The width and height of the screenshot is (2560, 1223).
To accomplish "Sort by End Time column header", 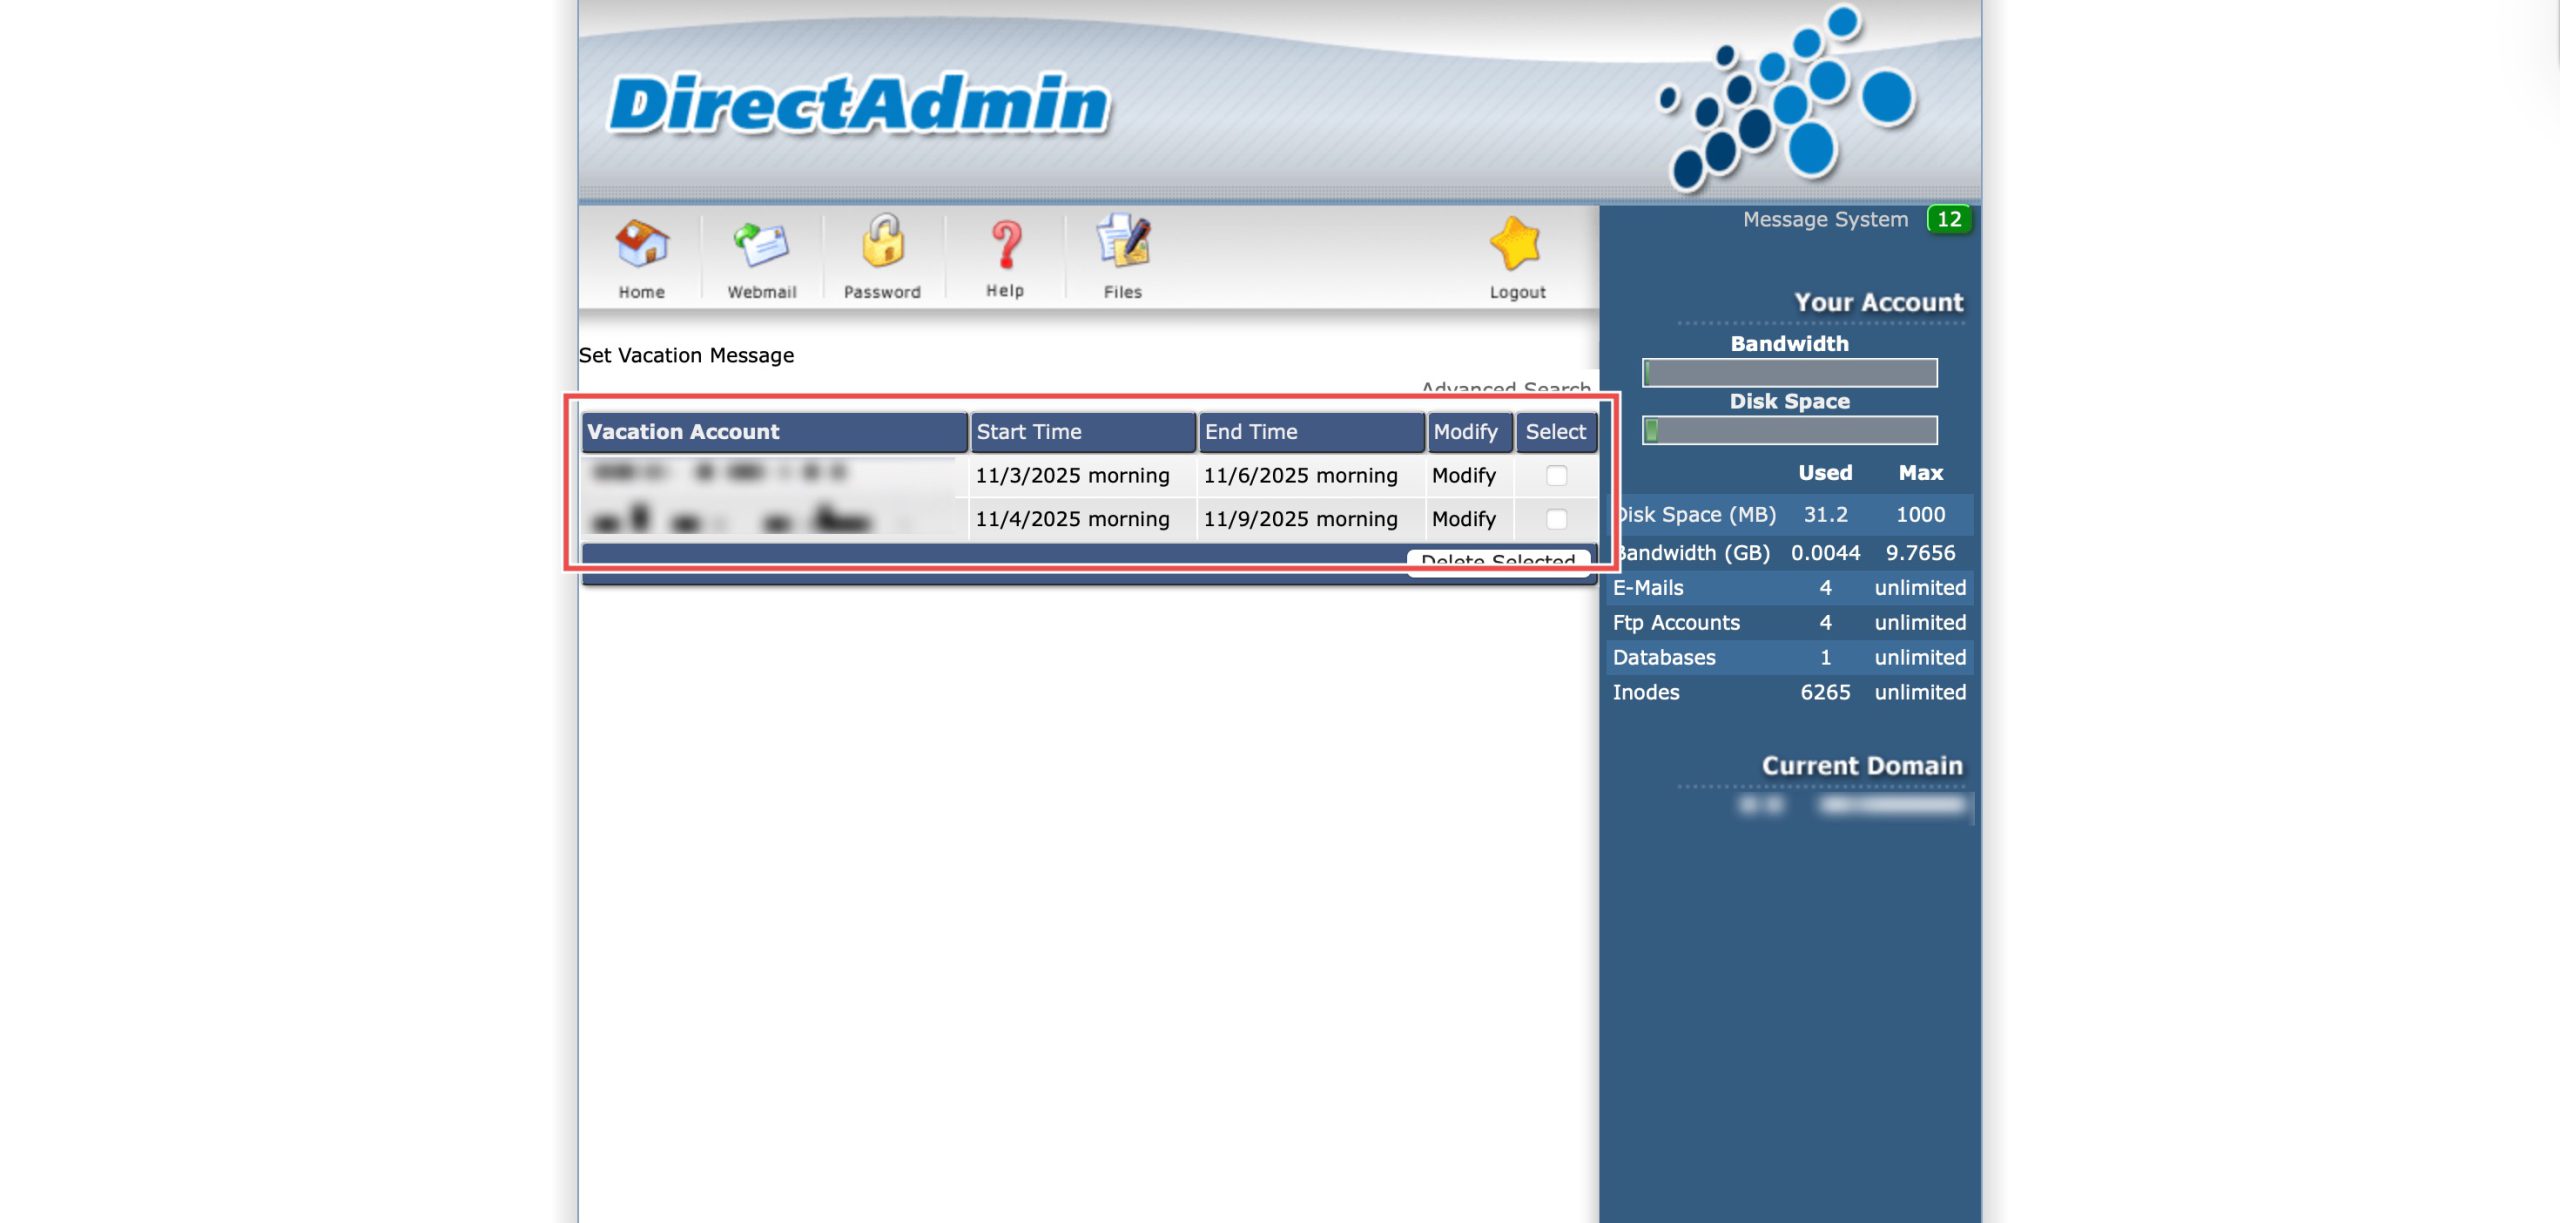I will click(x=1251, y=432).
